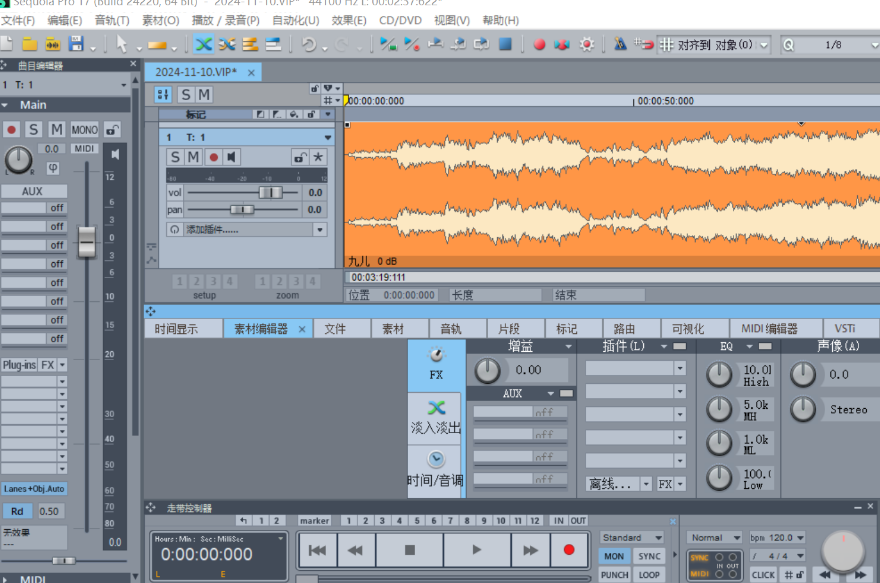
Task: Open the 离线 offline effects dropdown
Action: tap(647, 484)
